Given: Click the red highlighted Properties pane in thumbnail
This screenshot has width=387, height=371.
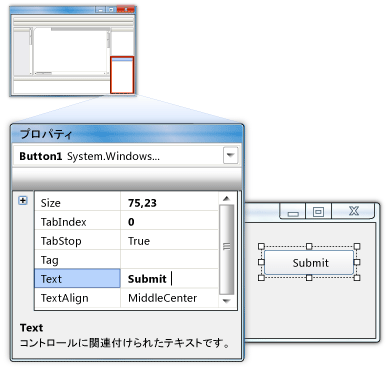Looking at the screenshot, I should click(122, 75).
